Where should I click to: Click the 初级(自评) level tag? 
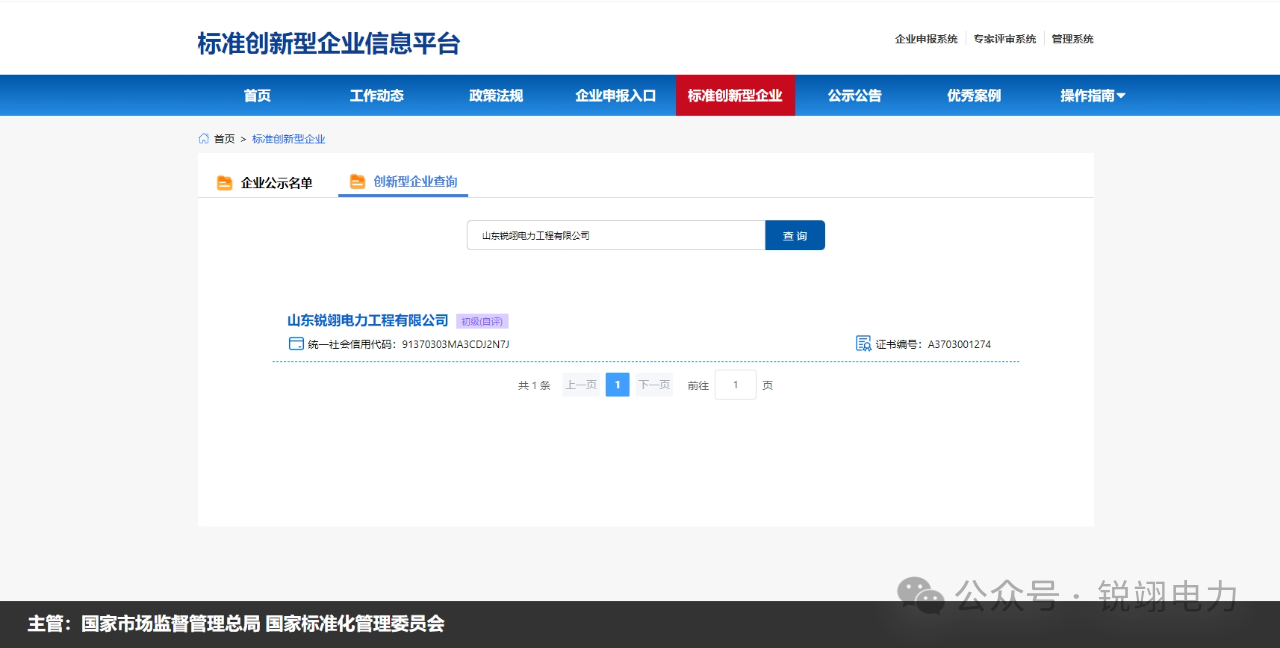click(483, 321)
